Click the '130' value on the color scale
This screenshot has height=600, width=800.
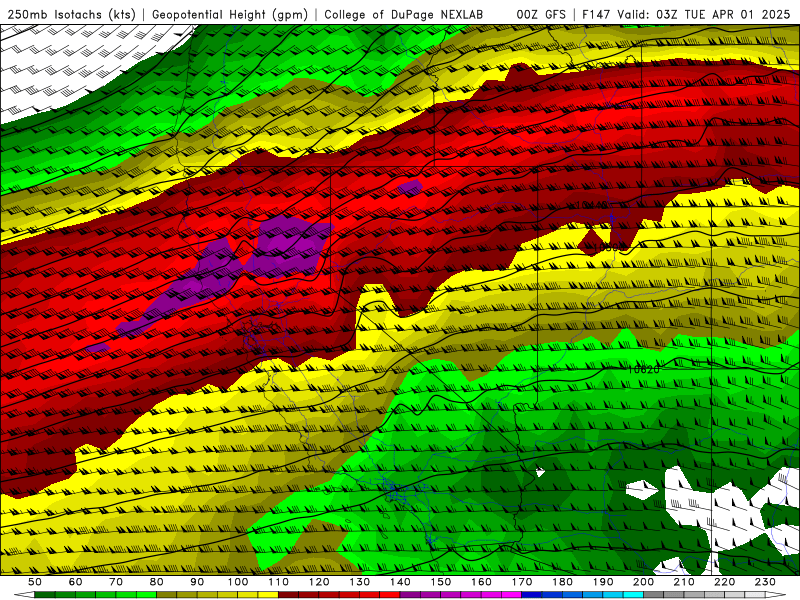click(x=359, y=582)
